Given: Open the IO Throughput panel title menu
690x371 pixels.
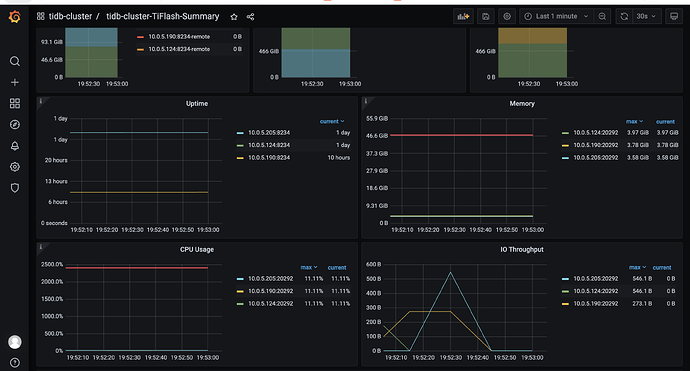Looking at the screenshot, I should click(x=522, y=250).
